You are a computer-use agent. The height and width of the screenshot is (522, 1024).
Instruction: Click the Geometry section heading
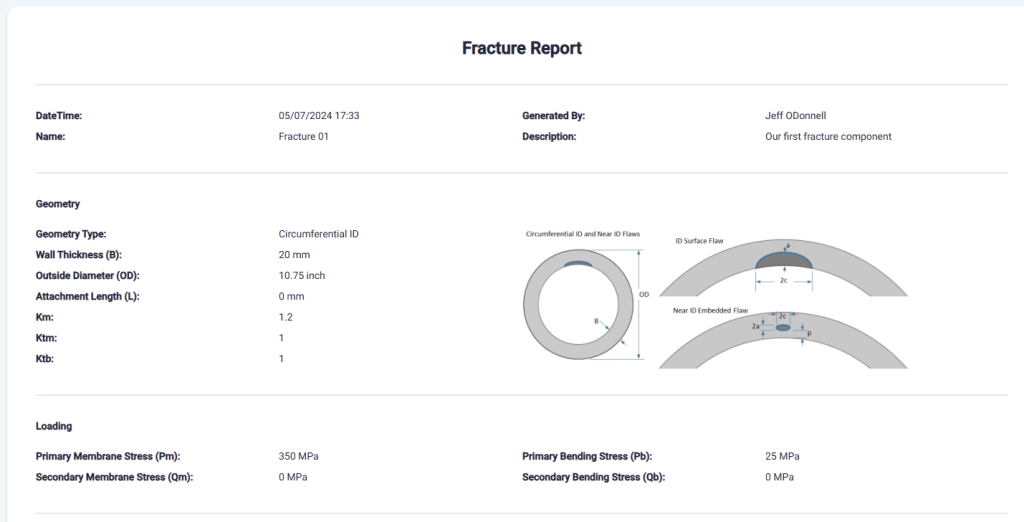pyautogui.click(x=57, y=204)
